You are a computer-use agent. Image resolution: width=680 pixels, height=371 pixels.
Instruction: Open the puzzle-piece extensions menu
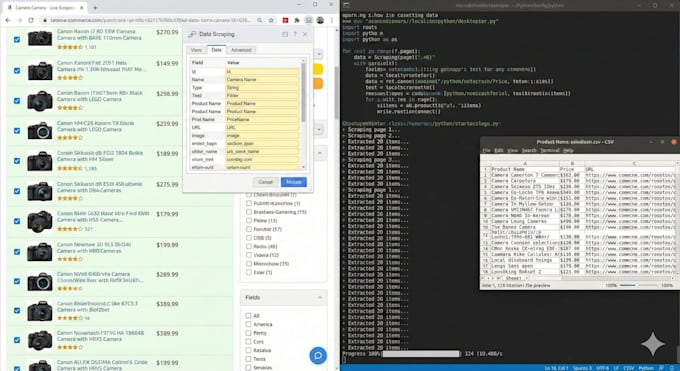297,20
